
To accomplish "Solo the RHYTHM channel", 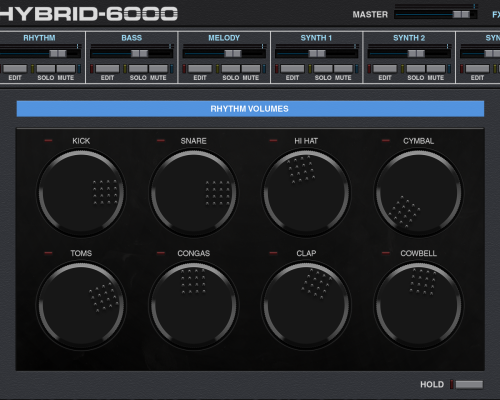I will click(46, 69).
